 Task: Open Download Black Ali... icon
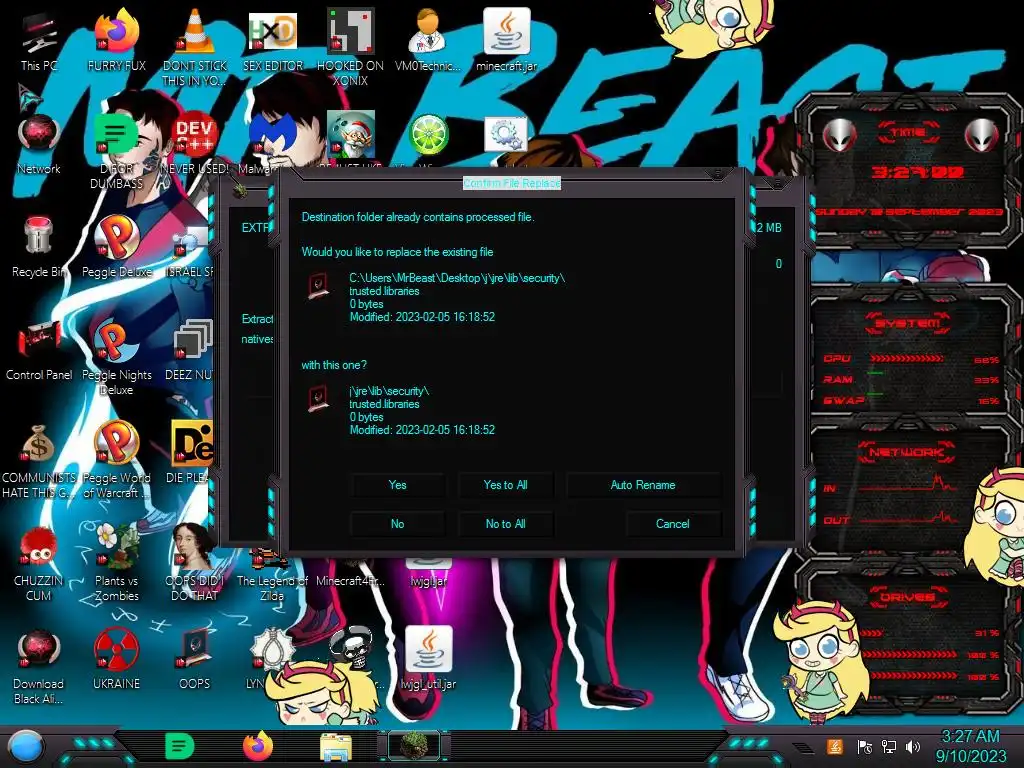tap(39, 667)
